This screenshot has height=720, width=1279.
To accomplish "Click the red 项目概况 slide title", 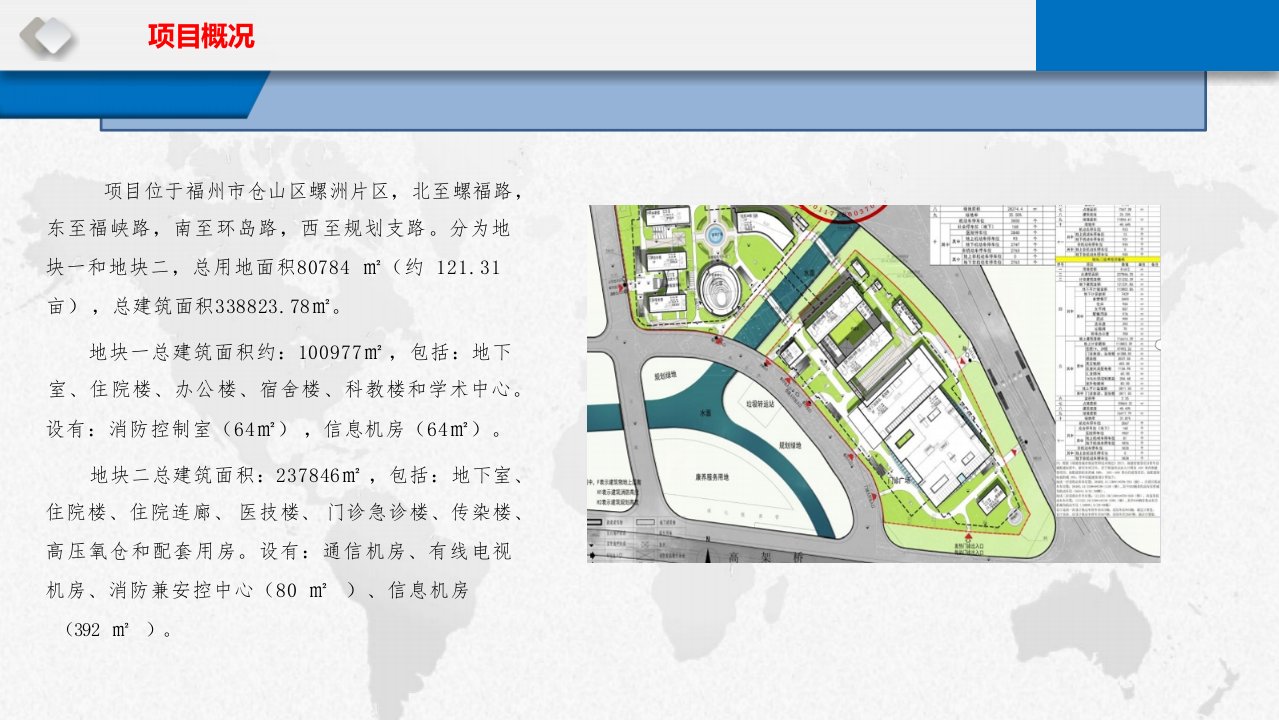I will pos(201,37).
